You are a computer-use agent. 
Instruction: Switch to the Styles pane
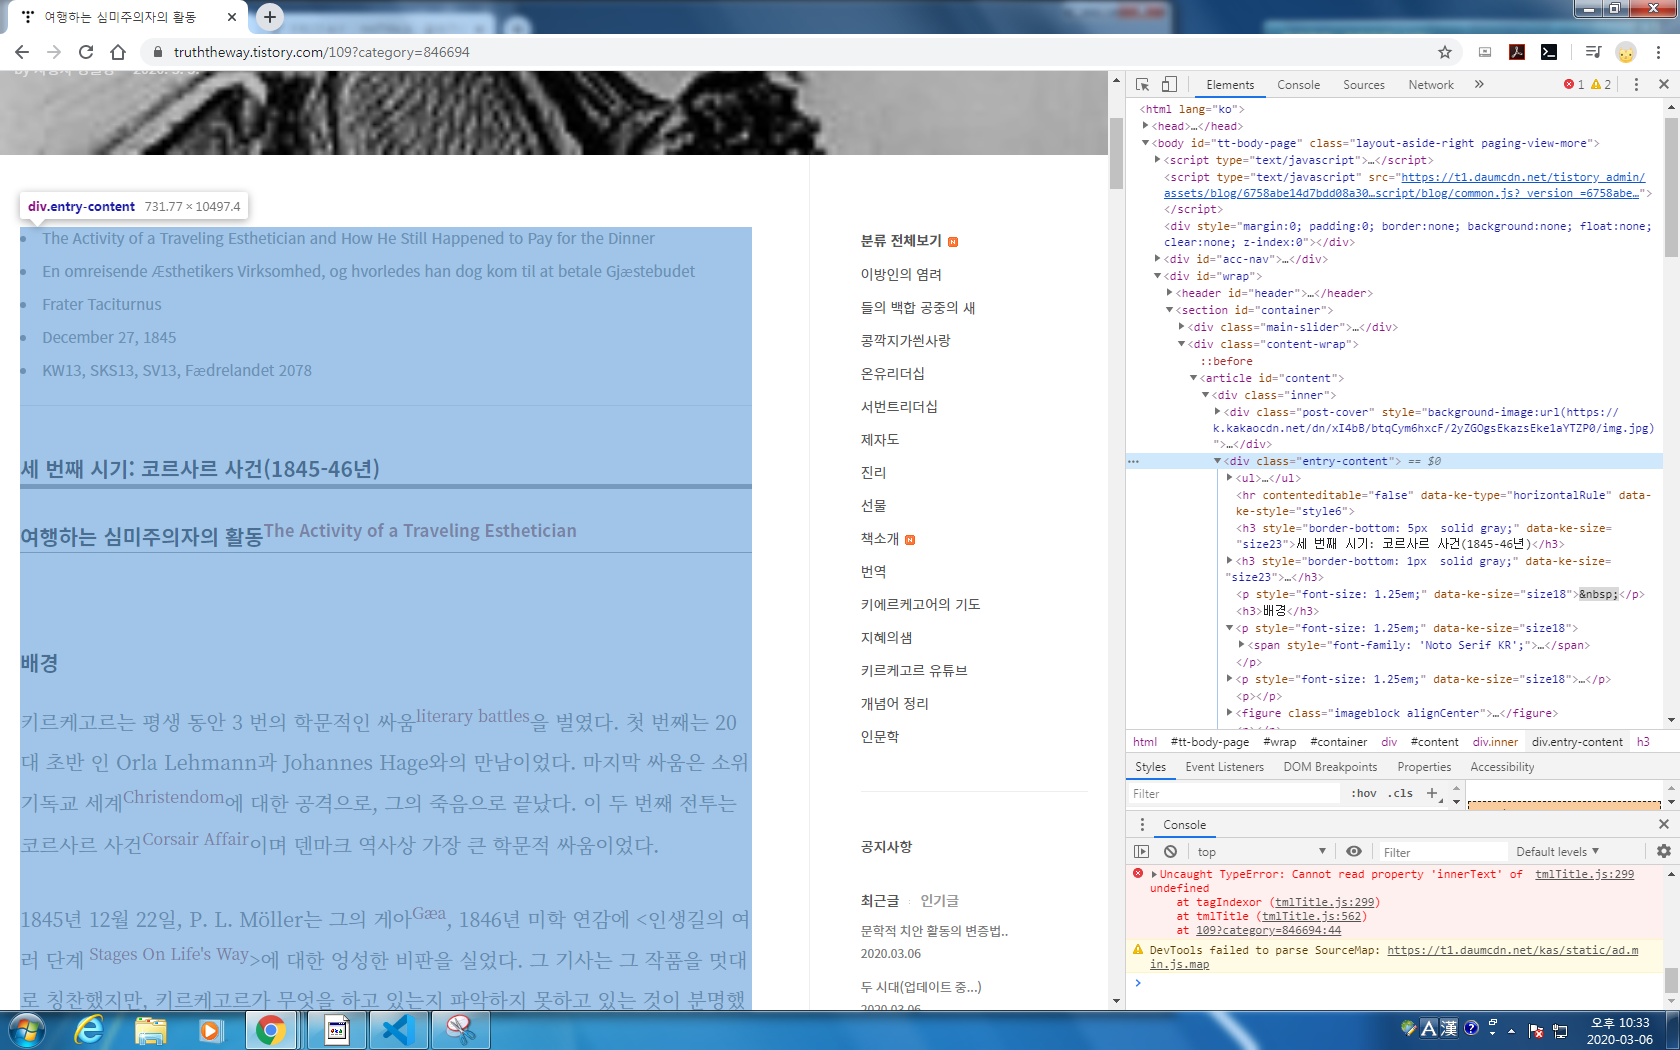(1150, 767)
